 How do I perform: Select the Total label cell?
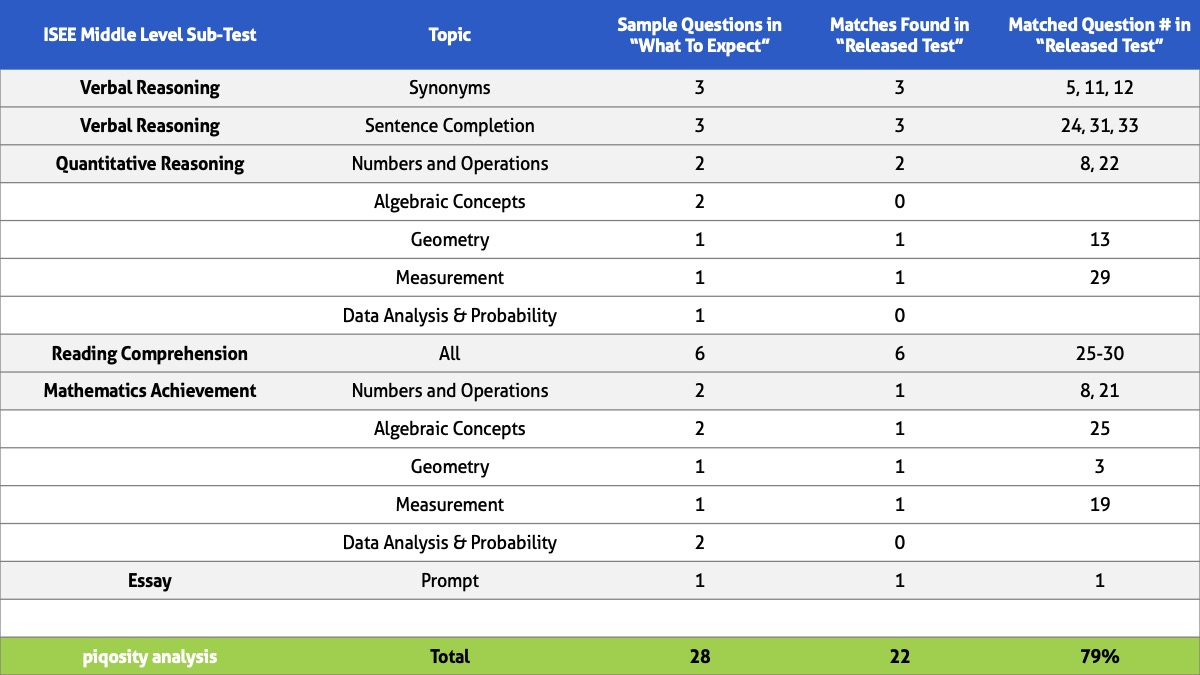tap(450, 657)
